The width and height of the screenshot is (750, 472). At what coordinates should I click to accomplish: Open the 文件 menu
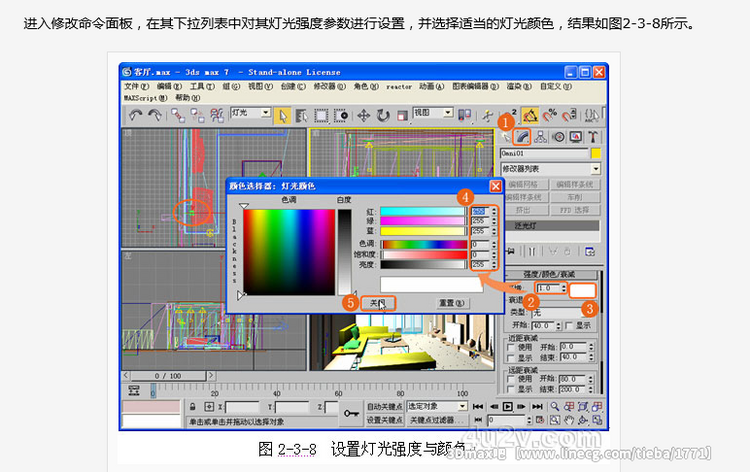136,87
